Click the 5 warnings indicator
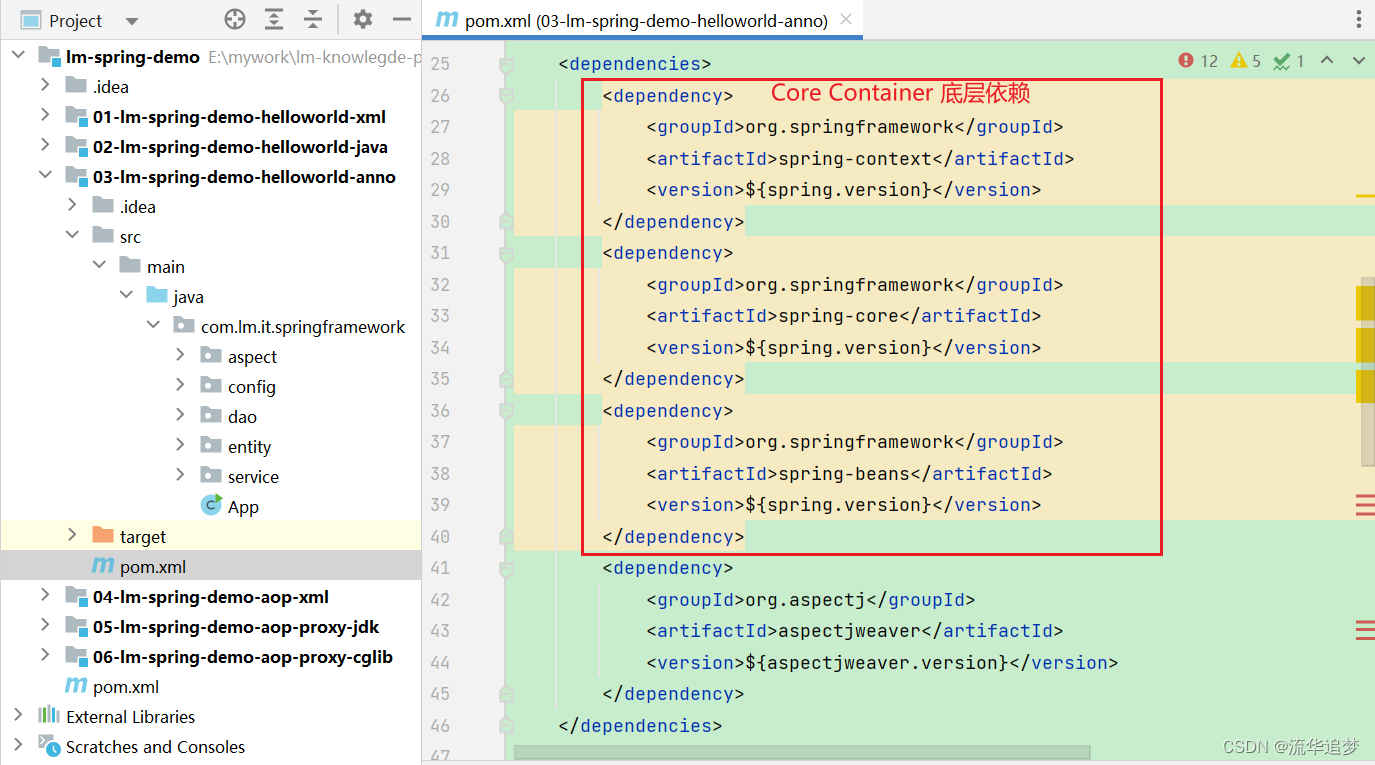 tap(1246, 61)
